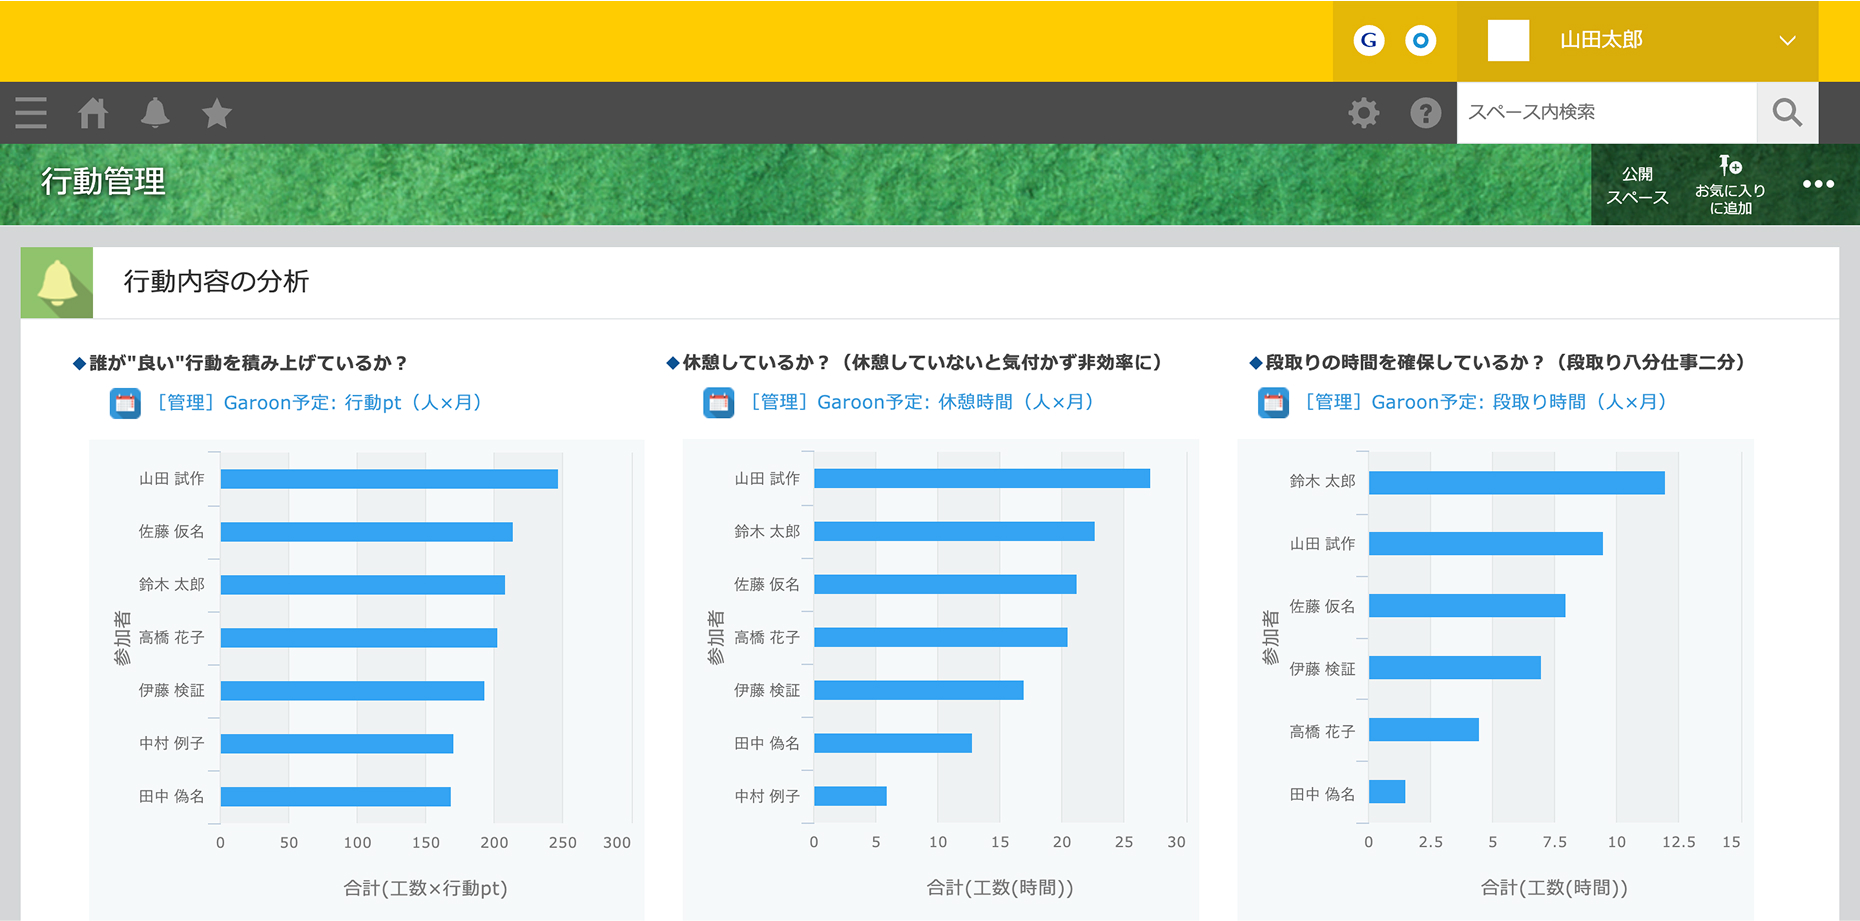Add space to favorites with お気に入りに追加
Viewport: 1860px width, 921px height.
click(1730, 185)
